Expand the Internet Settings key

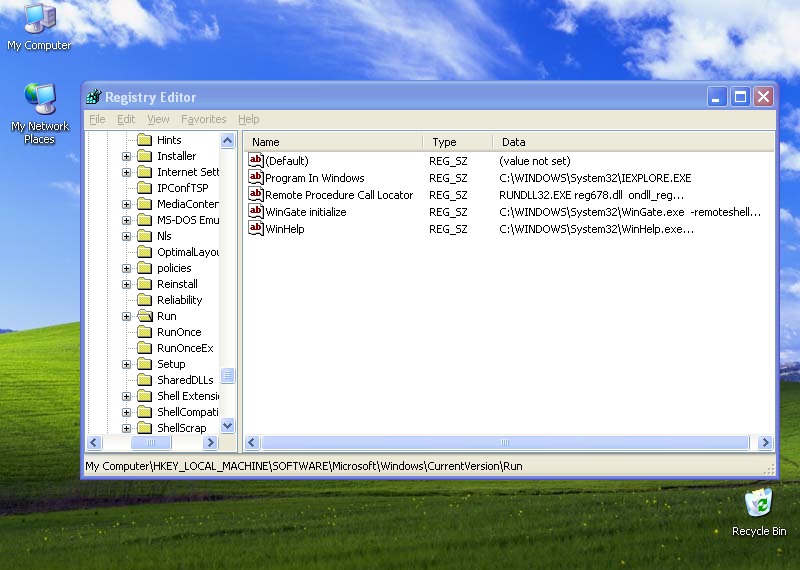point(126,172)
